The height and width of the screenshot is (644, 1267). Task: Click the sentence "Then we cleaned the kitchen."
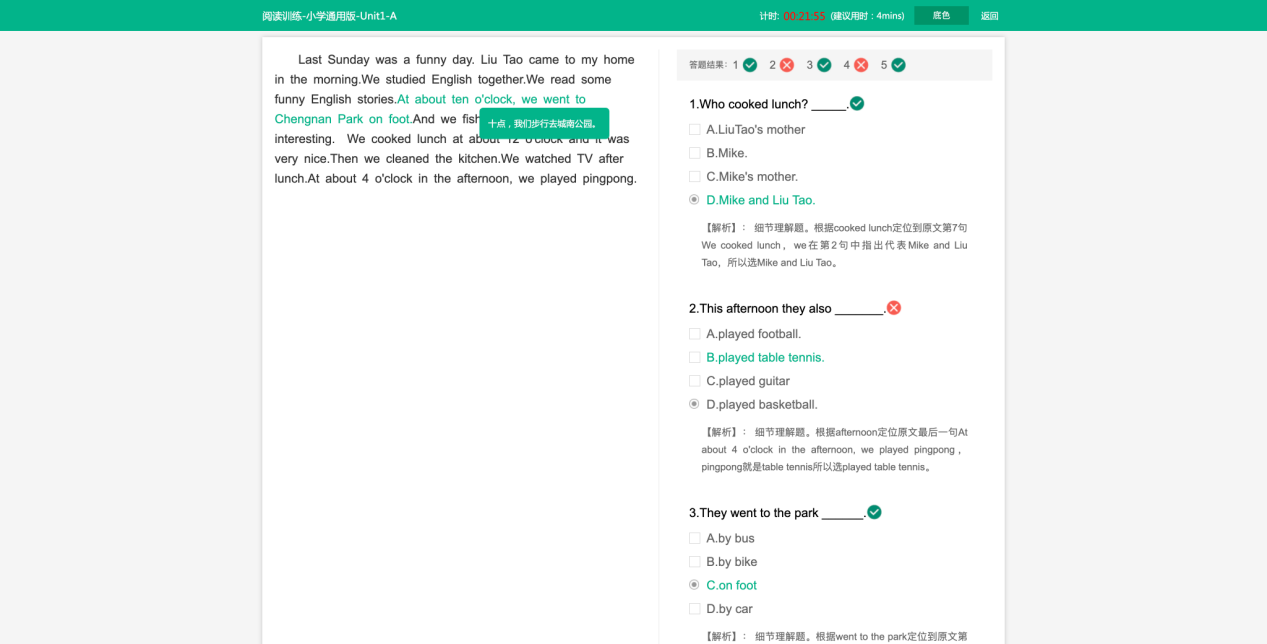pyautogui.click(x=415, y=158)
